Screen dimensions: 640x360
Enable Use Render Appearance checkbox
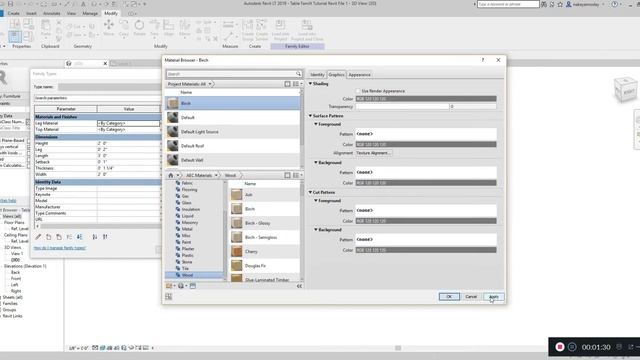tap(358, 91)
